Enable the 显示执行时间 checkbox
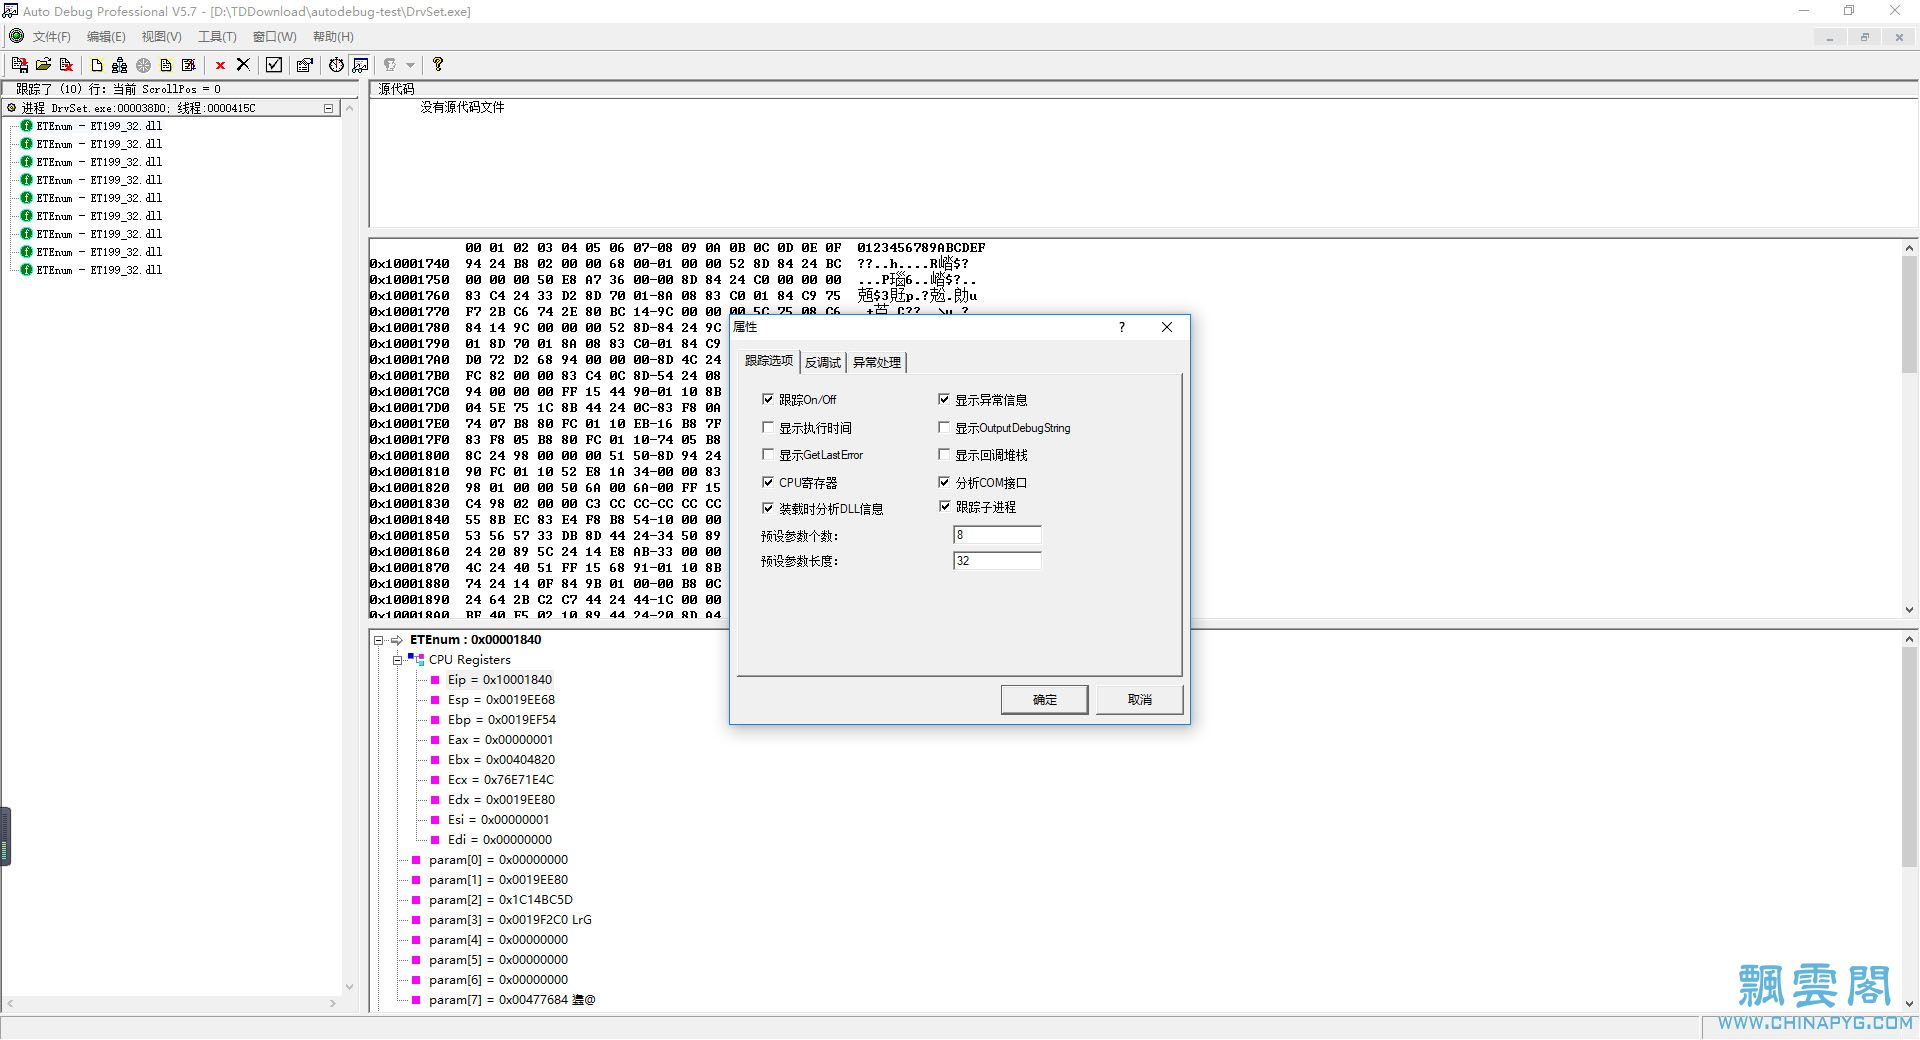The image size is (1920, 1040). (x=768, y=427)
